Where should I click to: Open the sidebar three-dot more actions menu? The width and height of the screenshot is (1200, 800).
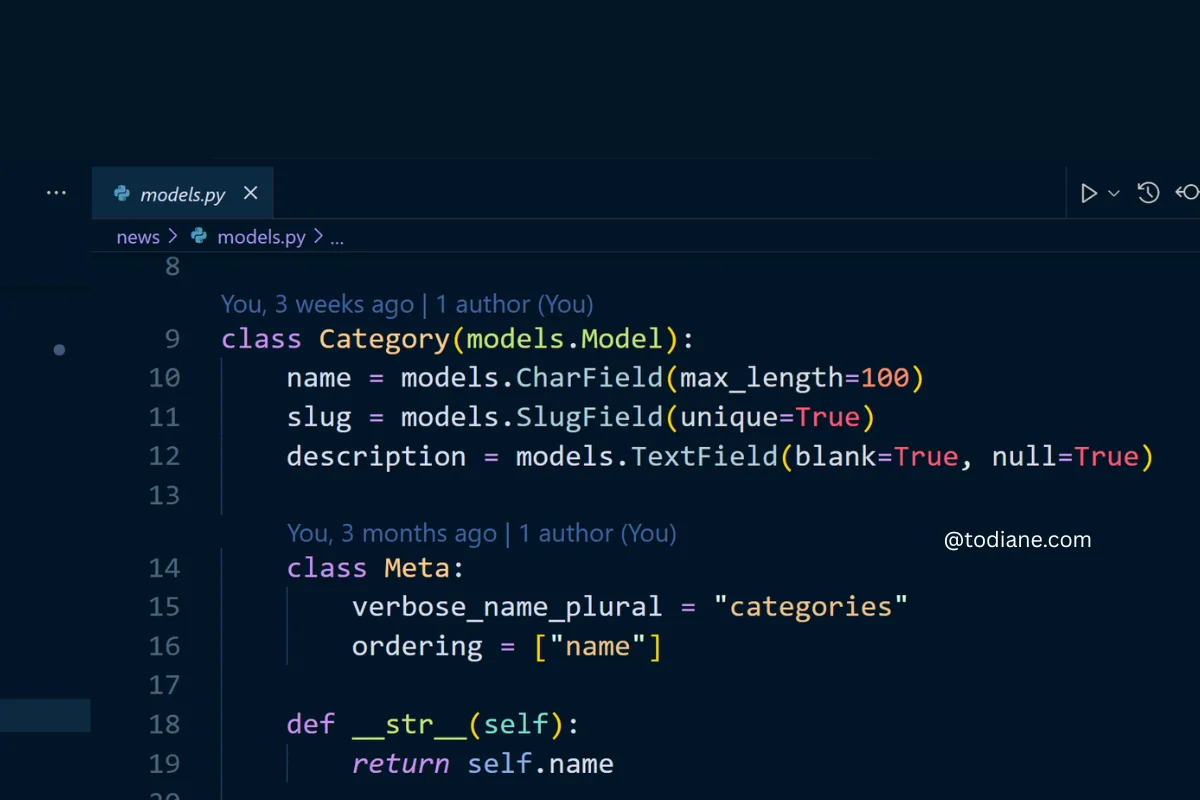(56, 193)
